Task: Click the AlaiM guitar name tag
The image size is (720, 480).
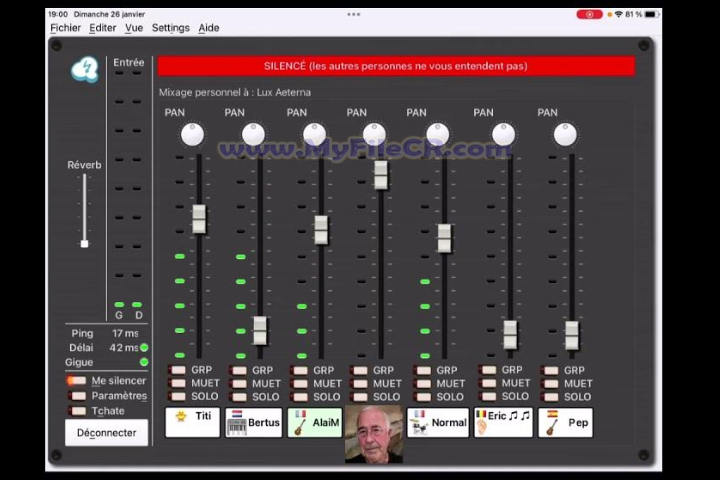Action: 315,422
